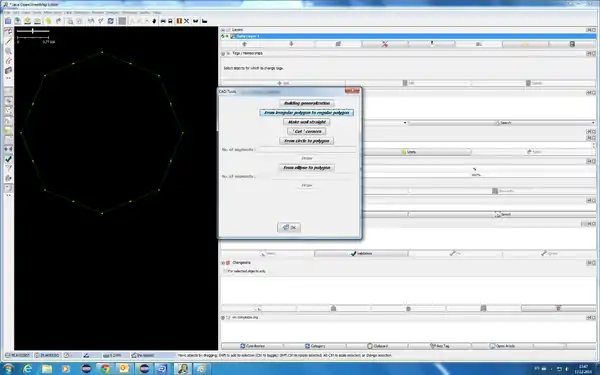Open Google Chrome from the taskbar
The height and width of the screenshot is (375, 600).
click(x=105, y=368)
